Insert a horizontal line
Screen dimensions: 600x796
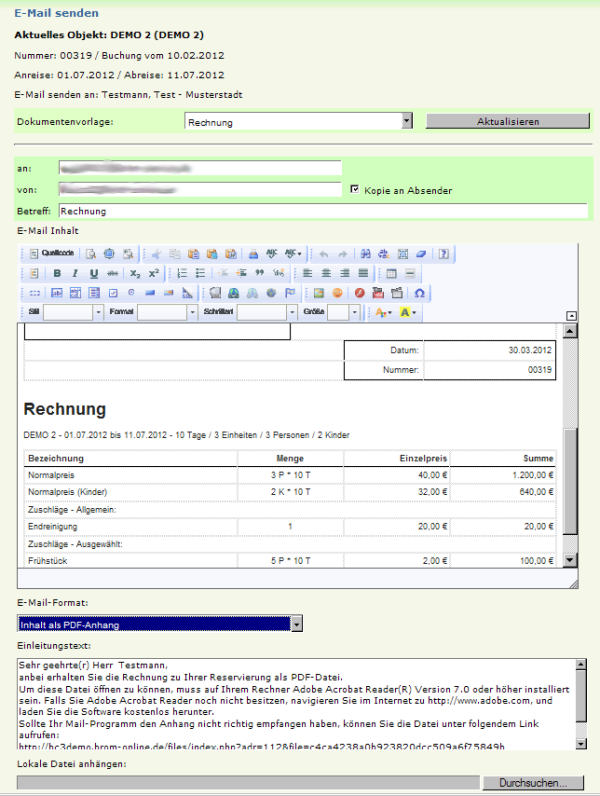pos(410,274)
